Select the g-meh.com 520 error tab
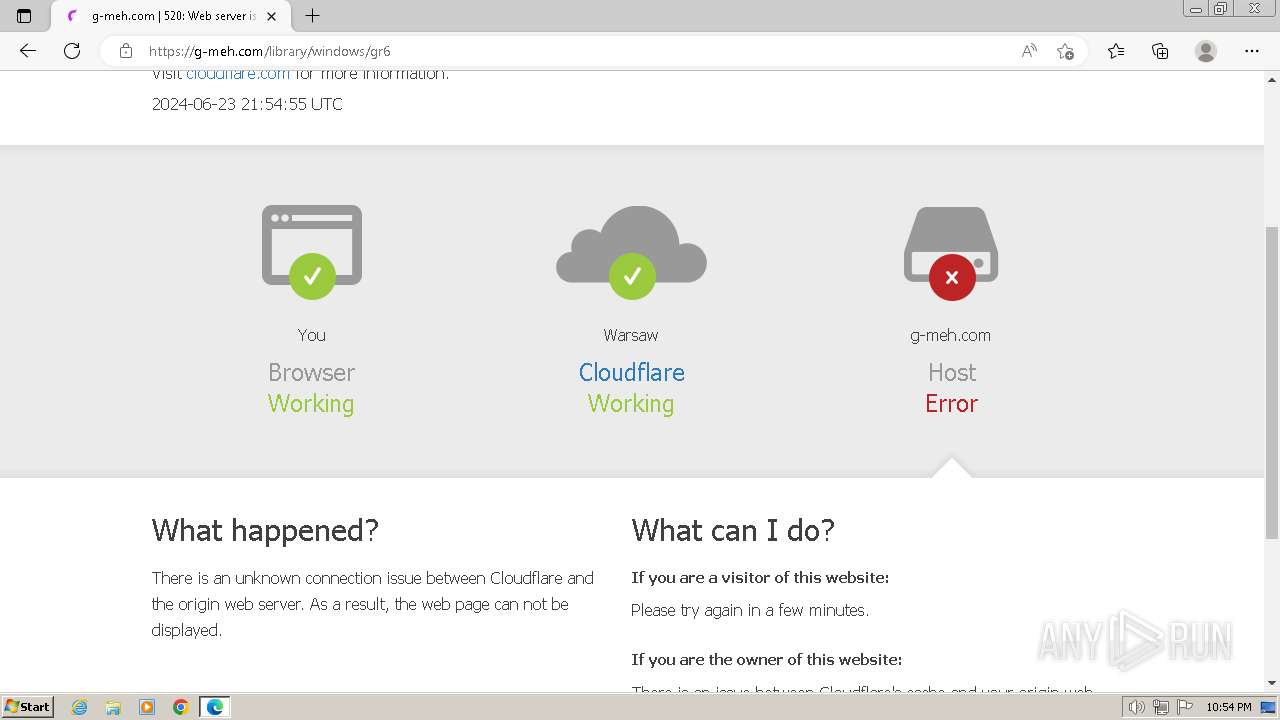 (168, 16)
